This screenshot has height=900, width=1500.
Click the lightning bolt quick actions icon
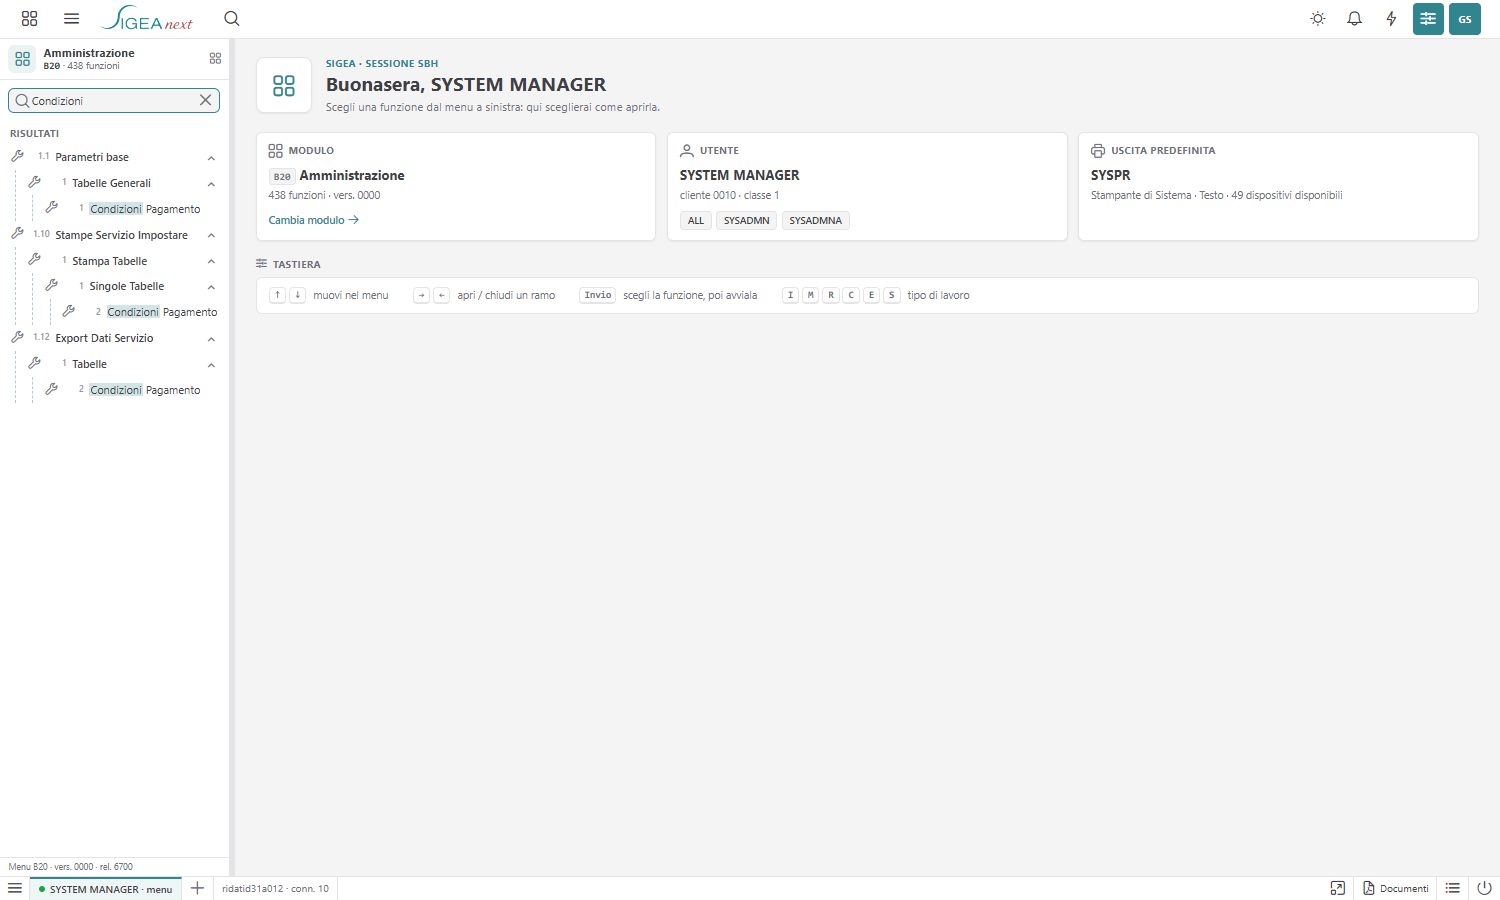[x=1391, y=19]
